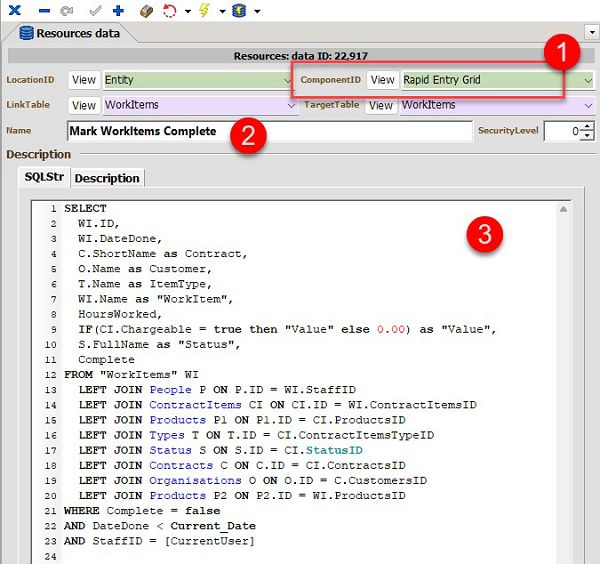
Task: Click the Name field Mark WorkItems Complete
Action: tap(270, 131)
